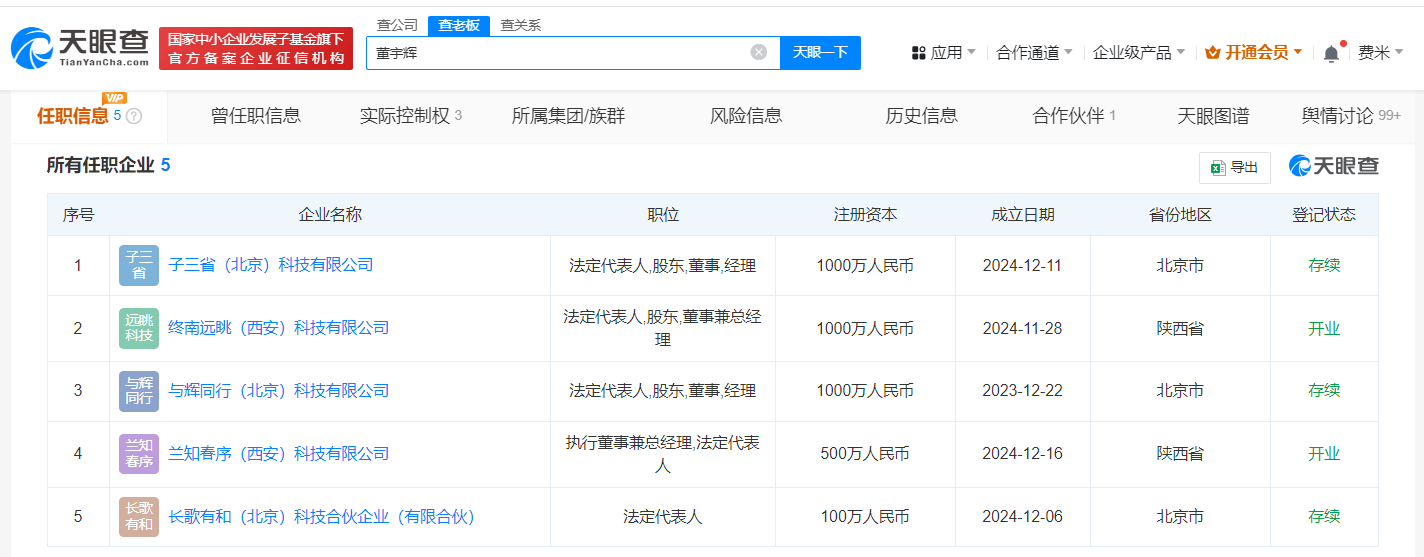Open 与辉同行（北京）科技有限公司 link
The image size is (1424, 557).
[279, 391]
